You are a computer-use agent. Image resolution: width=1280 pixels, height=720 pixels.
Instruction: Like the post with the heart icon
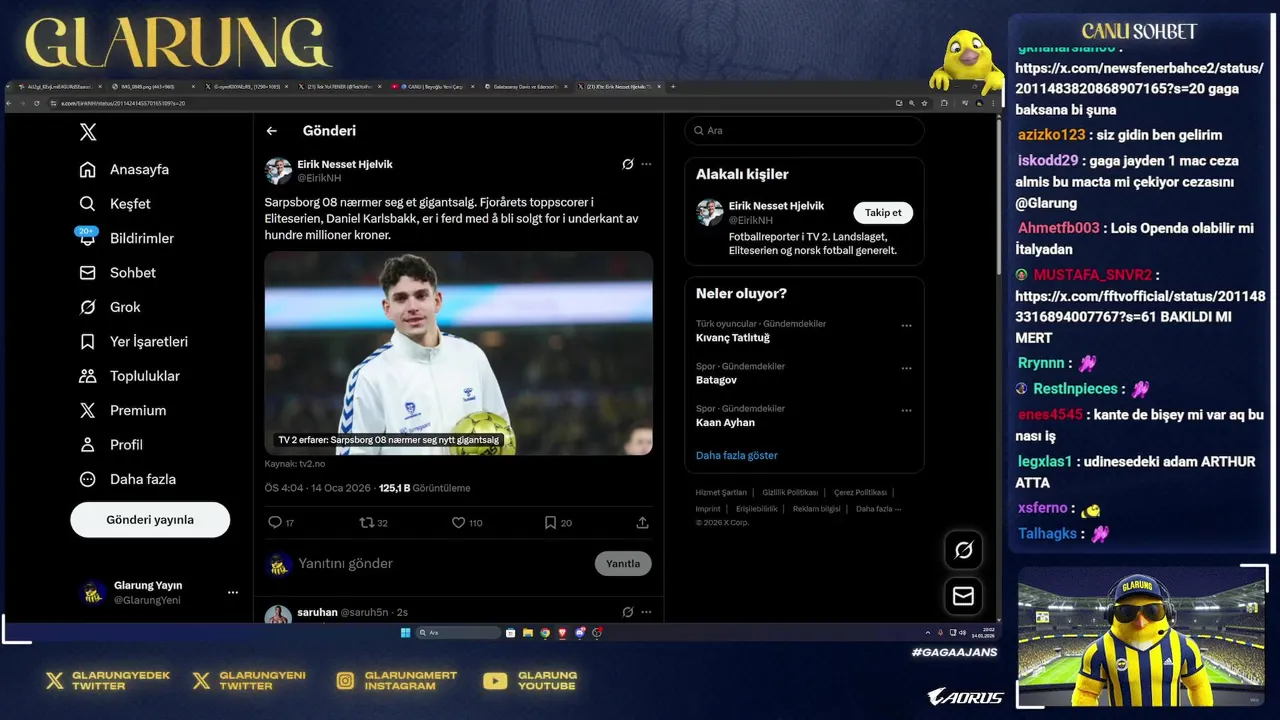tap(458, 522)
